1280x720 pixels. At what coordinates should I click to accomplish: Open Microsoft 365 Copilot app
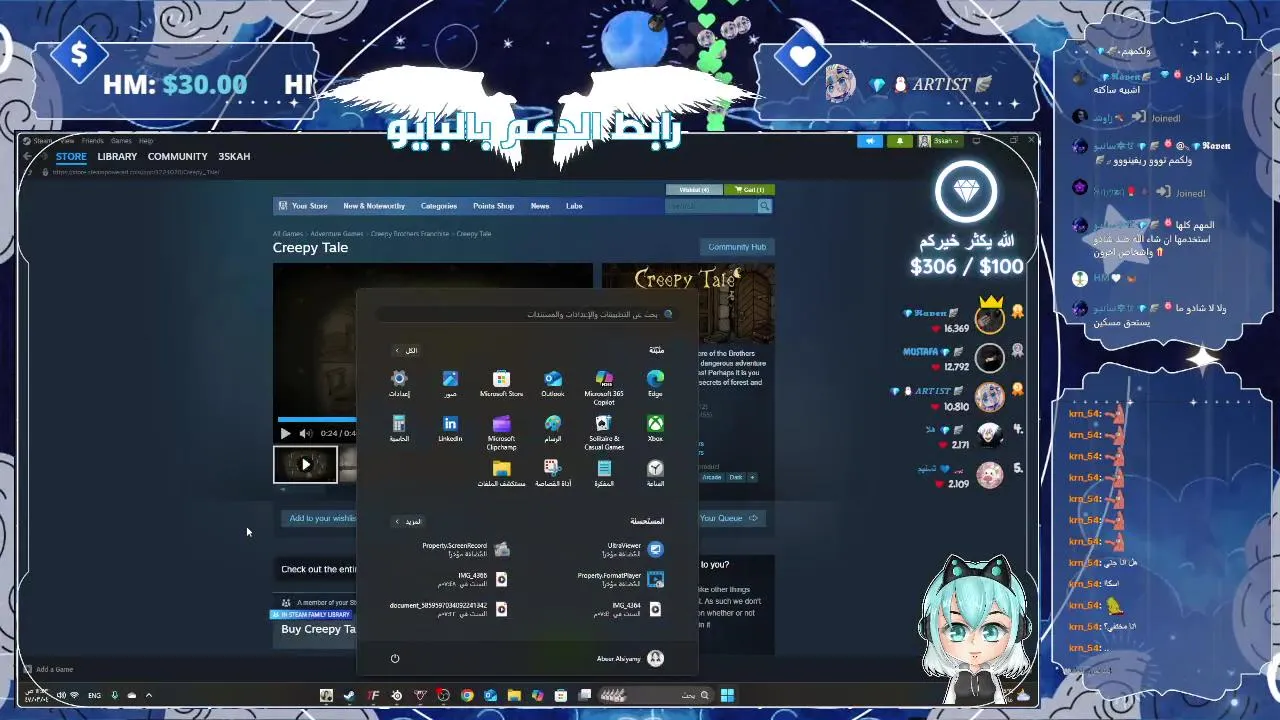click(604, 387)
